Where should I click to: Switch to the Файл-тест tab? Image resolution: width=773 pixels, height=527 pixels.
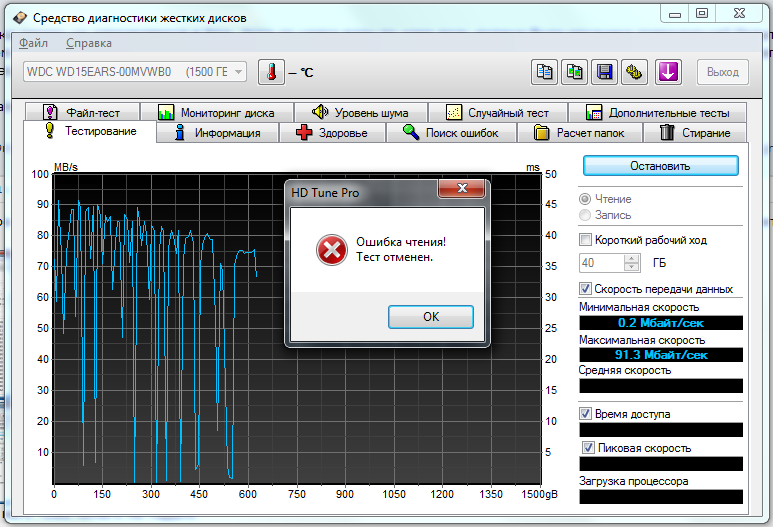tap(82, 112)
